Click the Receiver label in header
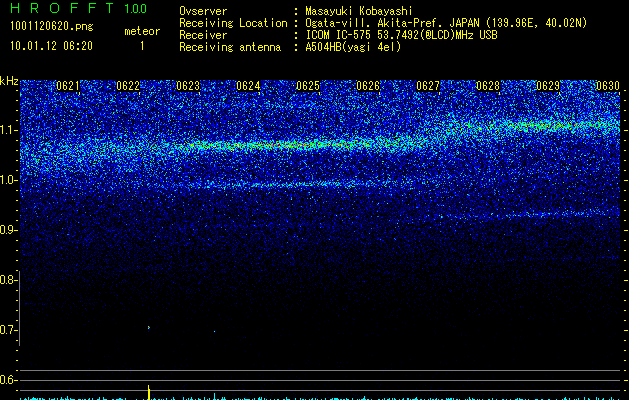 point(203,35)
